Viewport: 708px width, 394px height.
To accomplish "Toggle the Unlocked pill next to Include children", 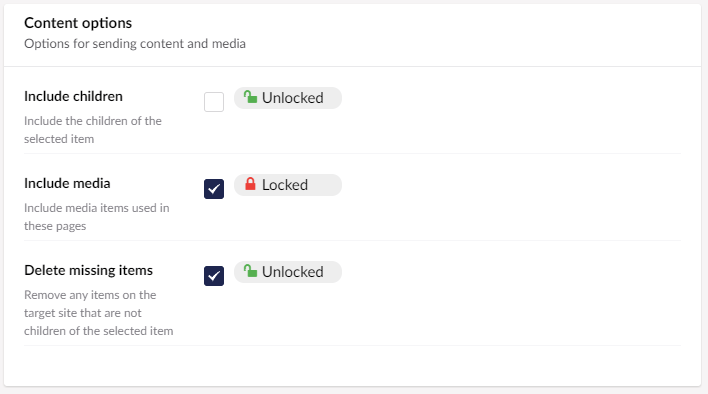I will click(x=288, y=98).
